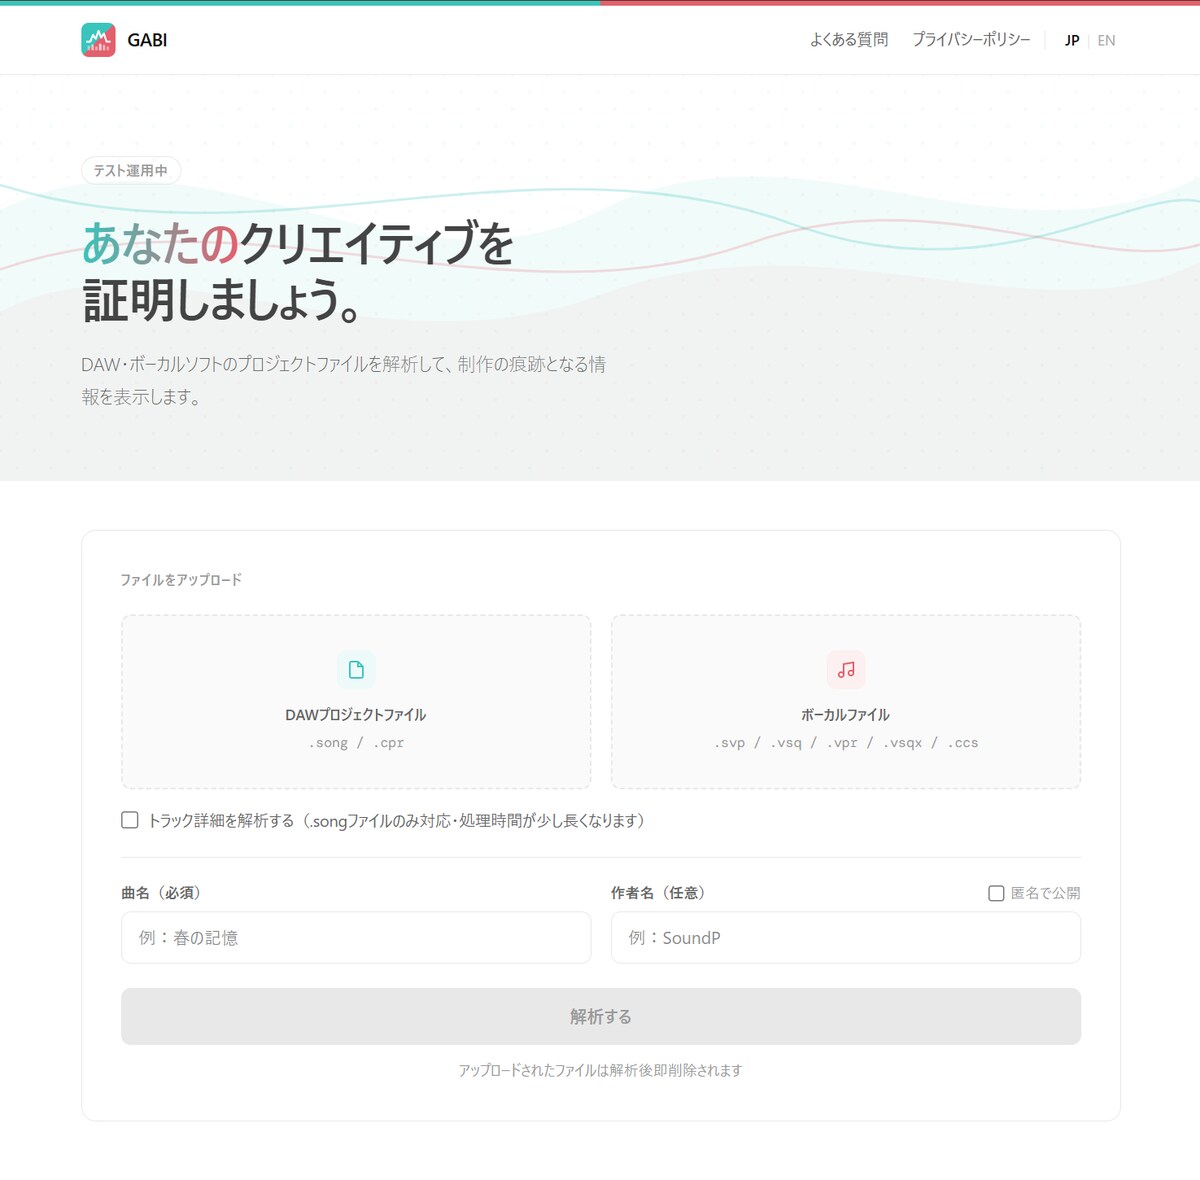
Task: Click the 解析する button
Action: pos(601,1016)
